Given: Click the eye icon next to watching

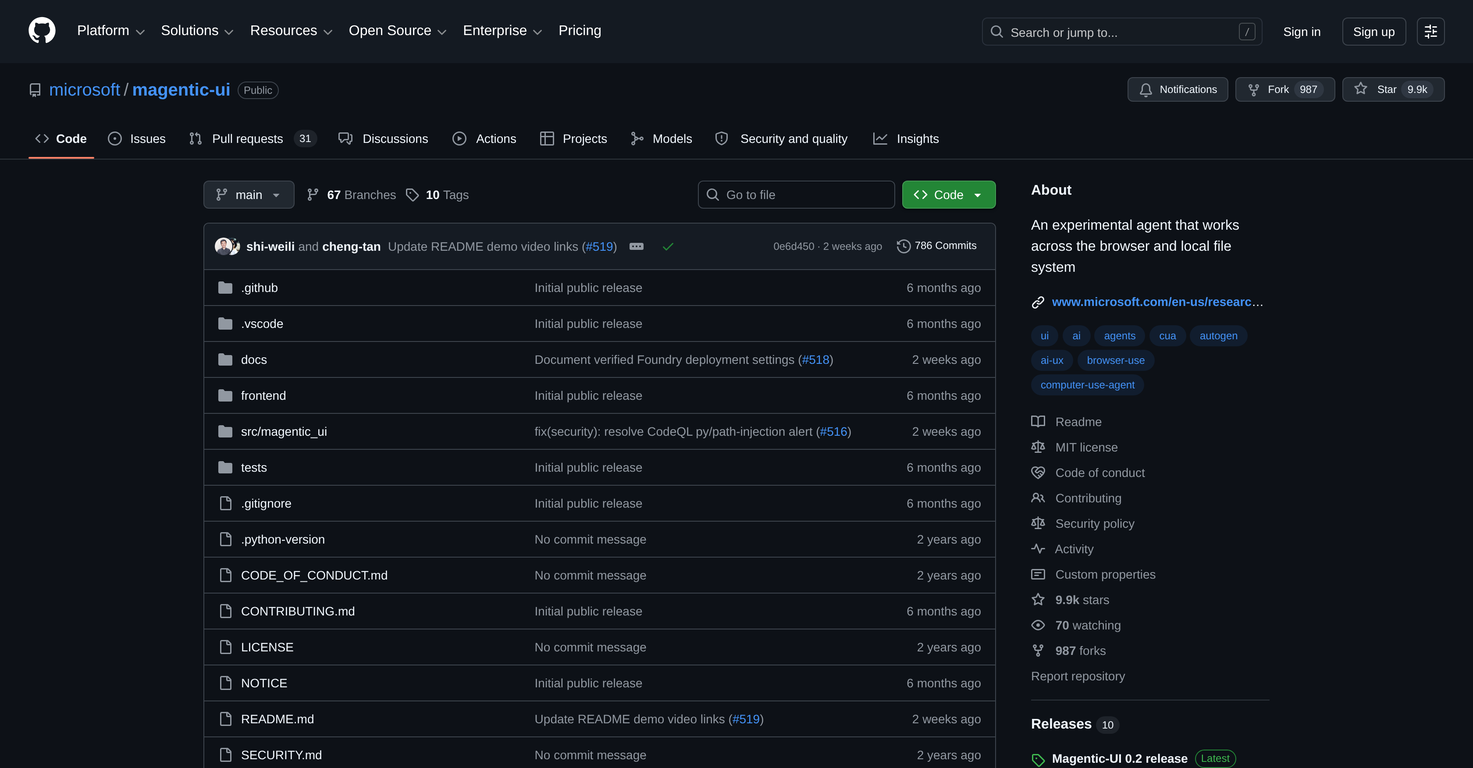Looking at the screenshot, I should 1038,626.
